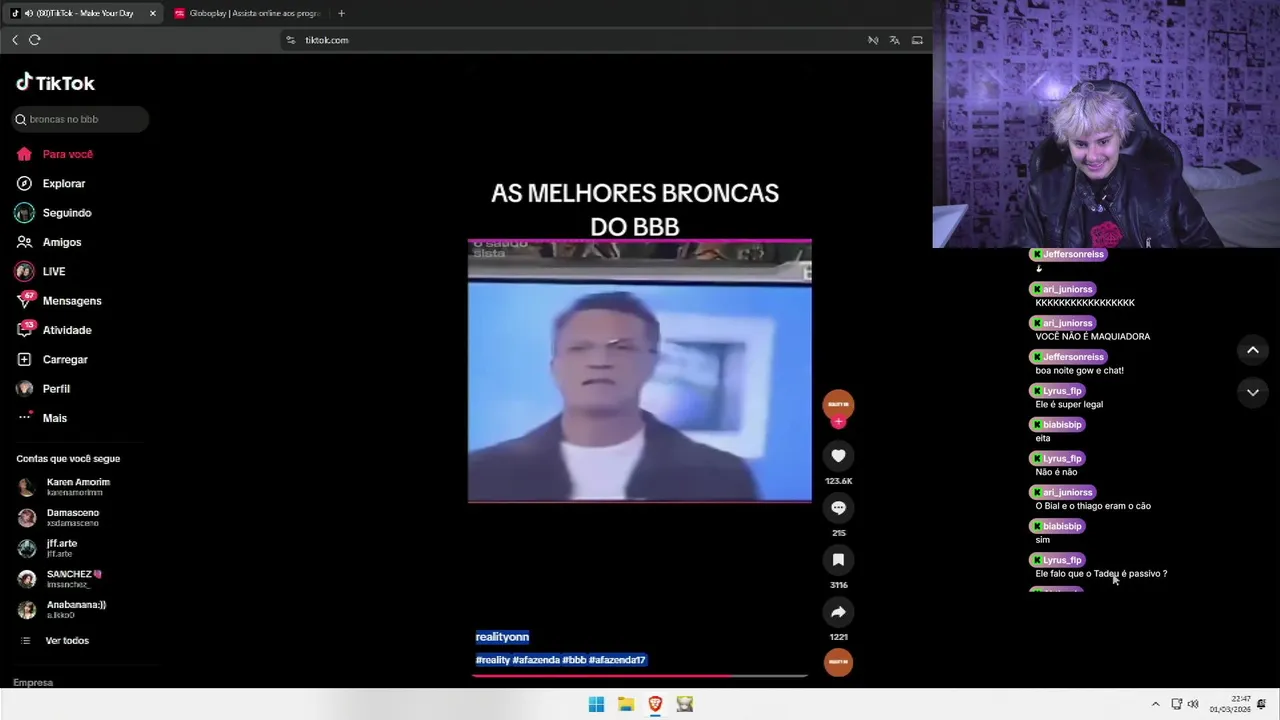The height and width of the screenshot is (720, 1280).
Task: Click biabisbip's name above "eita"
Action: point(1062,425)
